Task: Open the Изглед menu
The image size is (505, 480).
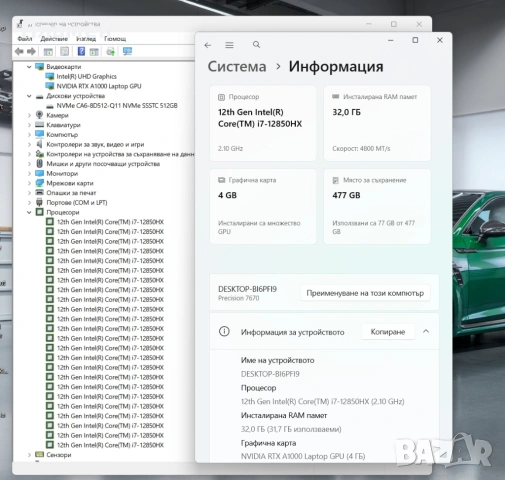Action: tap(86, 39)
